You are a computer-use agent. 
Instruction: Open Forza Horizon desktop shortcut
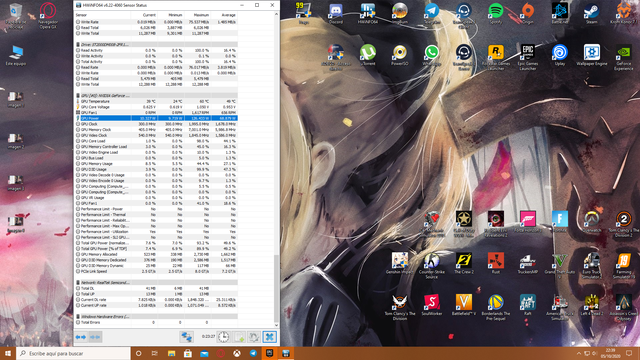click(x=528, y=222)
